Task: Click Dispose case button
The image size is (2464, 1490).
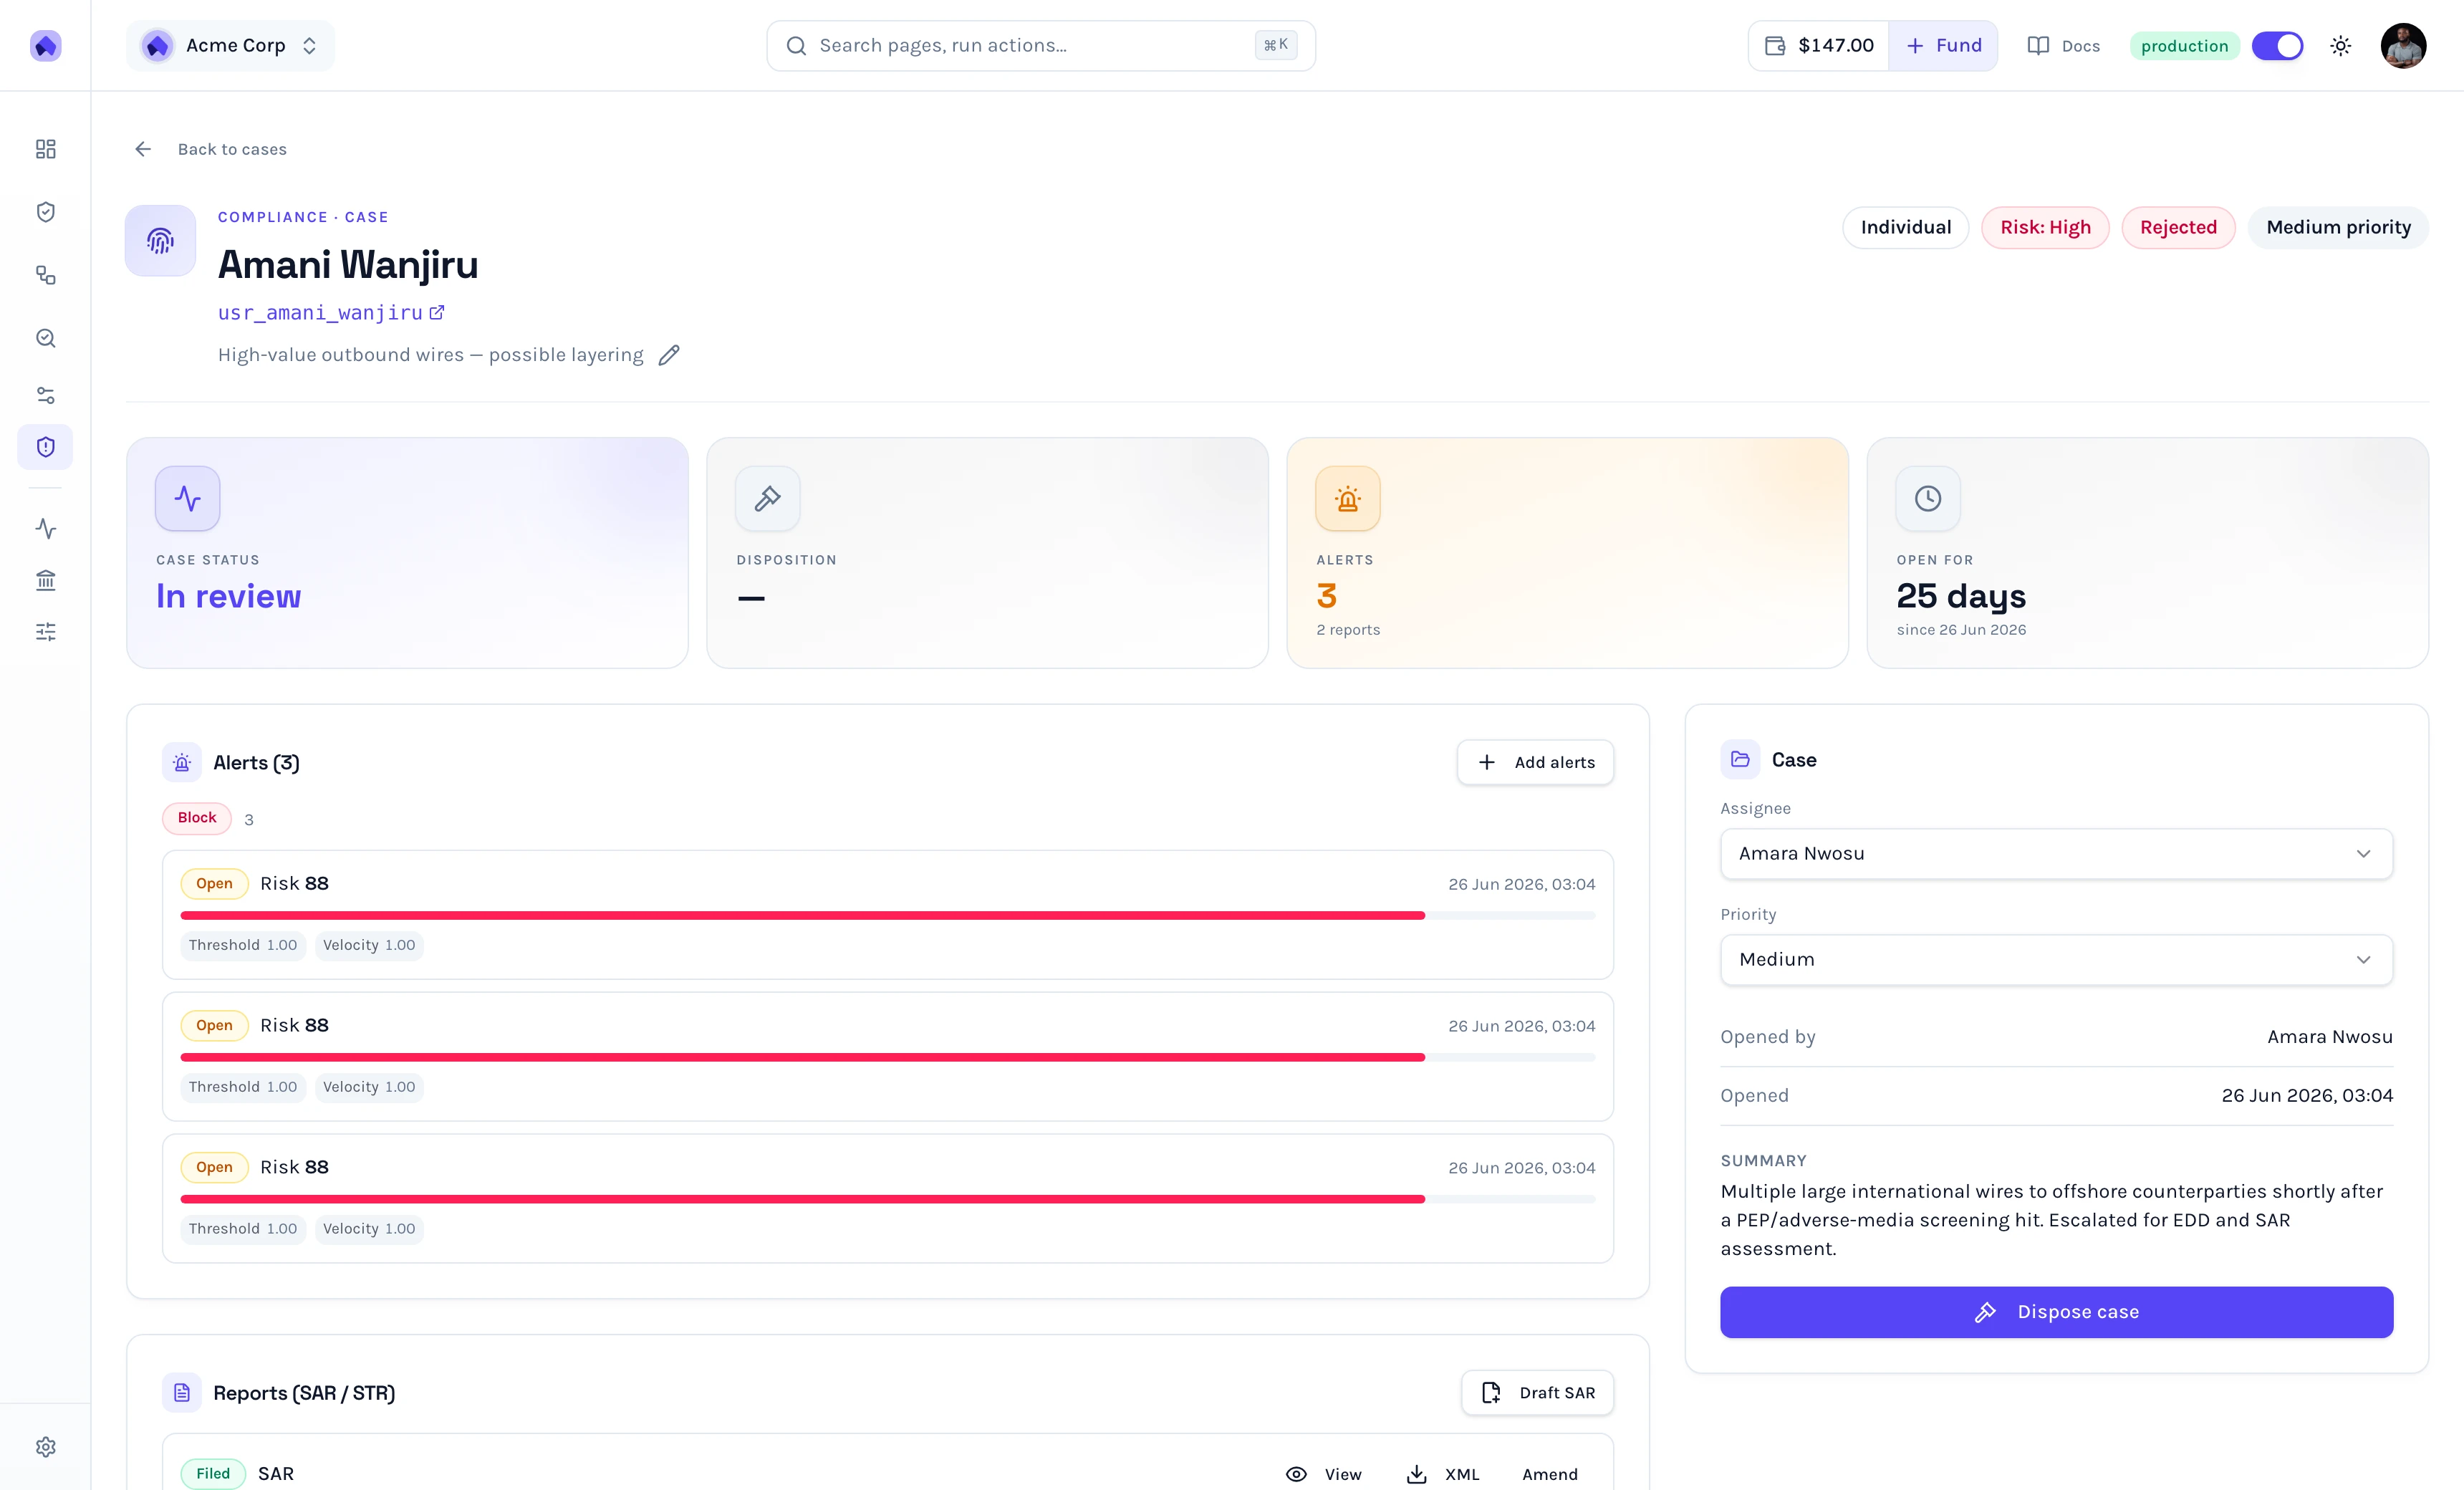Action: pos(2056,1311)
